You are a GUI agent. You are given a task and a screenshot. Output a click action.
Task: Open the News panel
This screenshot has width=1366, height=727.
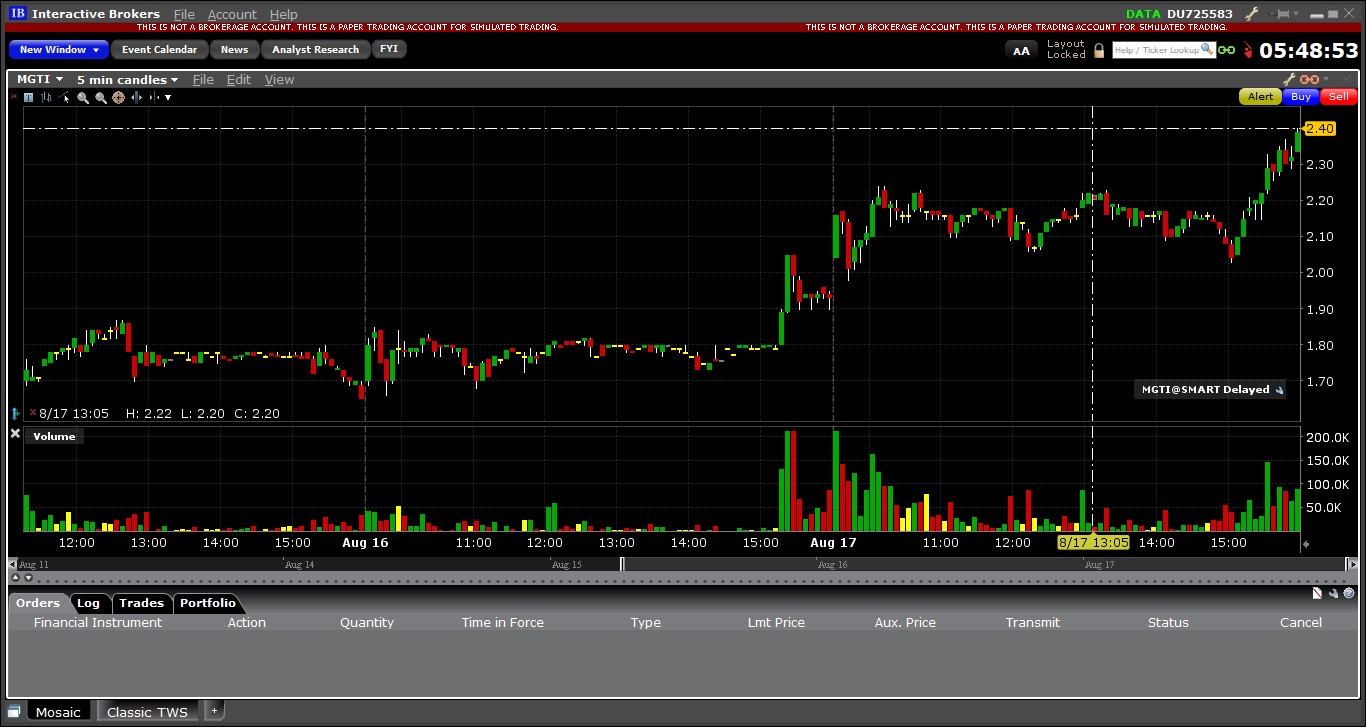pyautogui.click(x=234, y=49)
